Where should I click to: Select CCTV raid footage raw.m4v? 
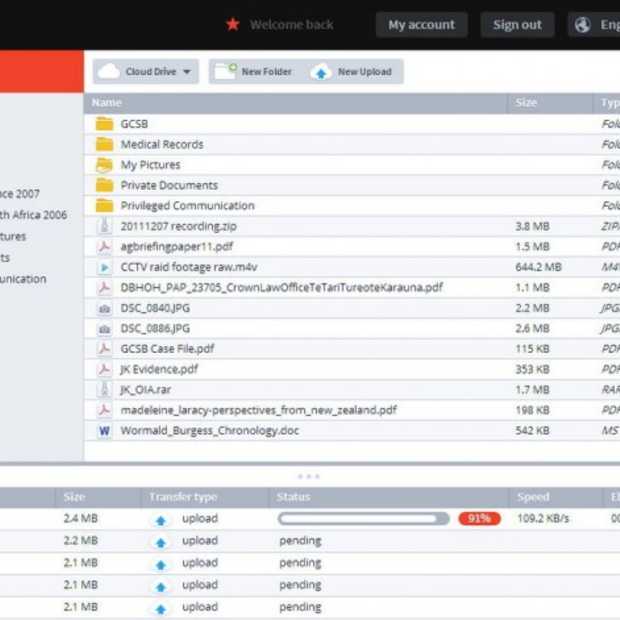point(189,267)
